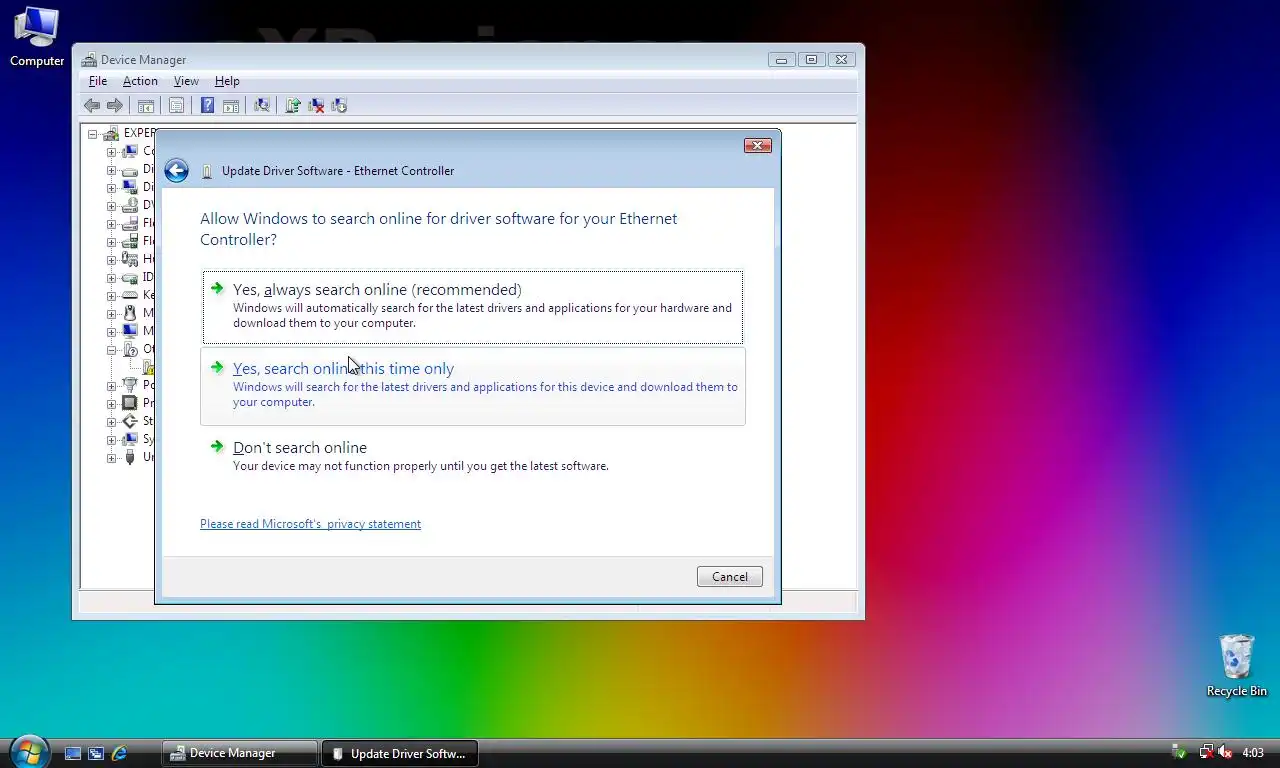
Task: Click the Update Driver Software toolbar icon
Action: [x=293, y=105]
